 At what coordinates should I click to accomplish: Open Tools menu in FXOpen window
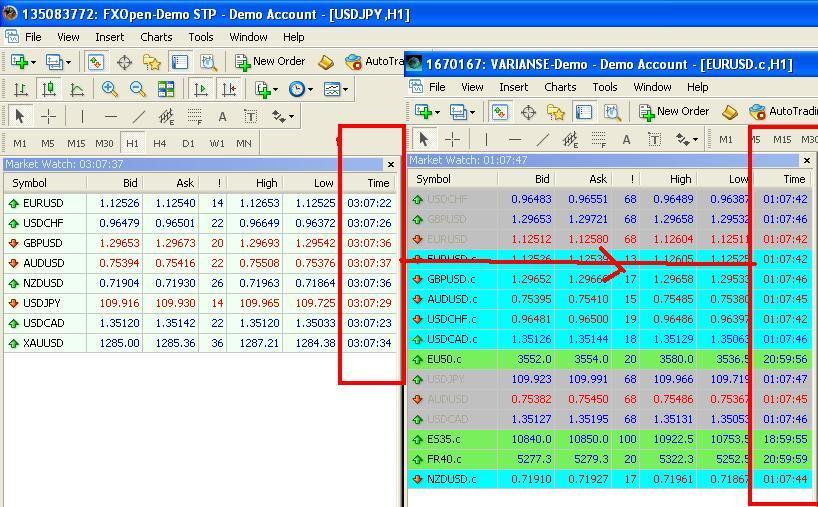201,37
